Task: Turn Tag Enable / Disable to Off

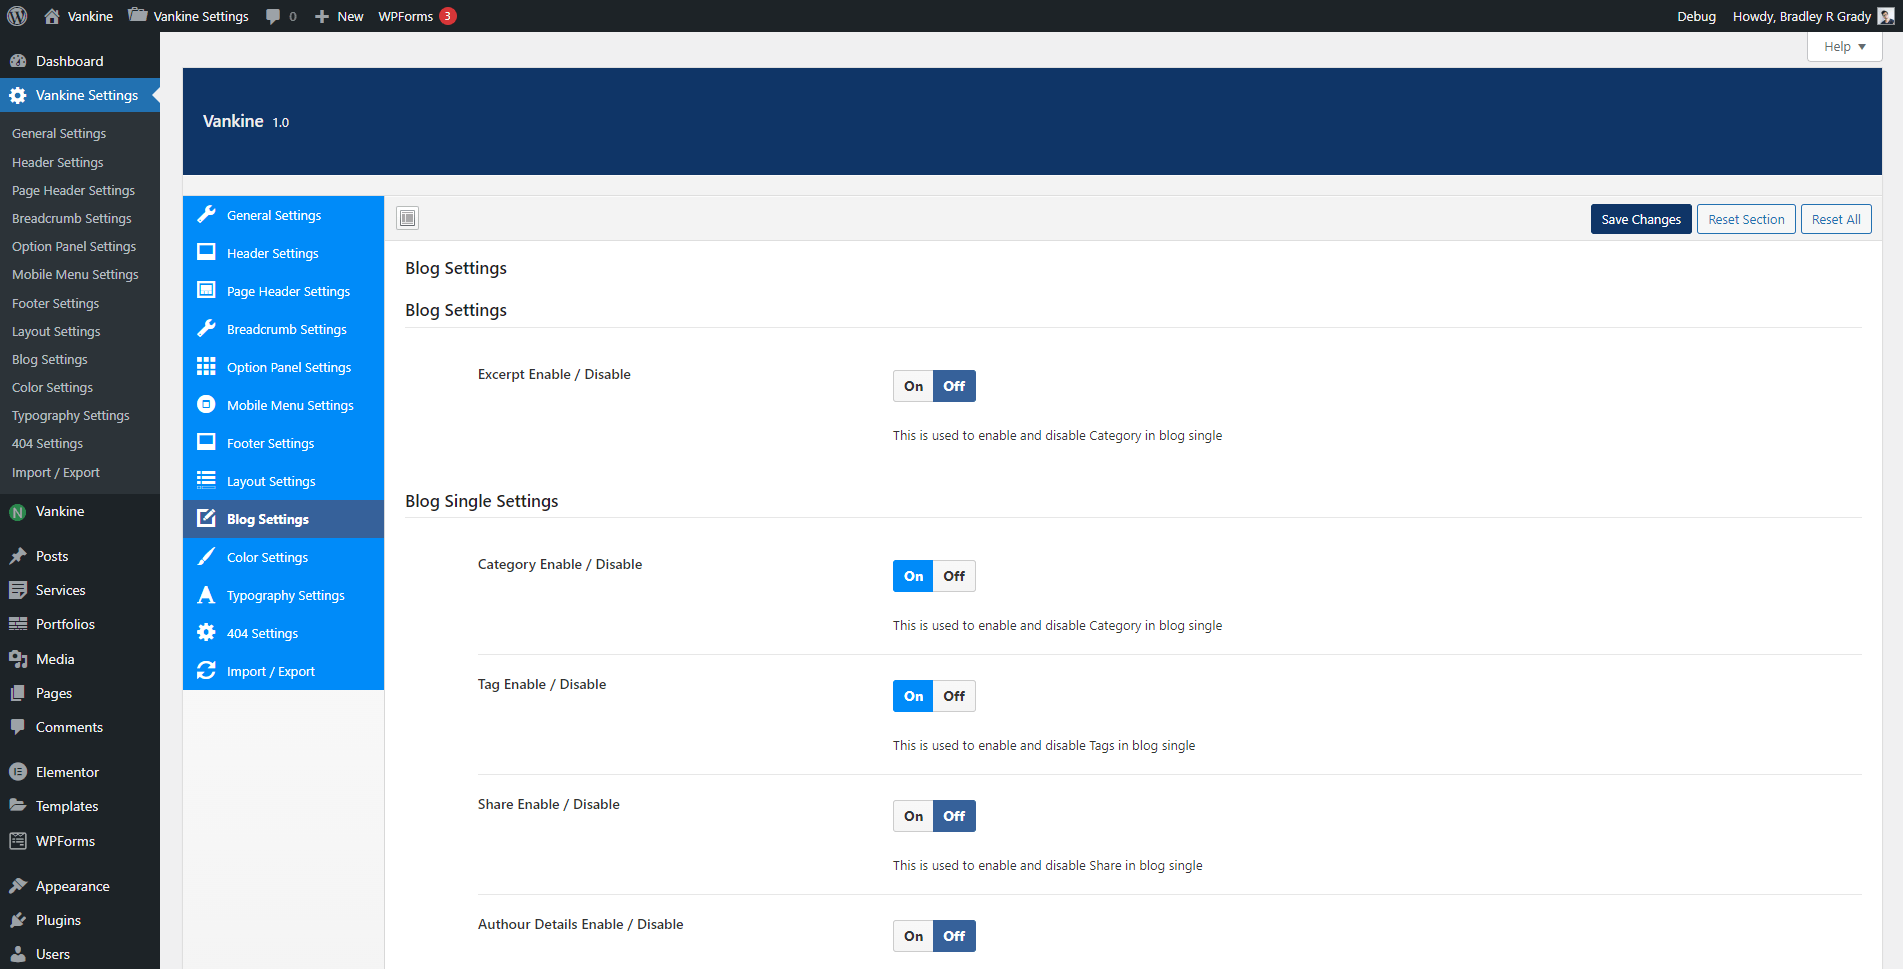Action: 954,696
